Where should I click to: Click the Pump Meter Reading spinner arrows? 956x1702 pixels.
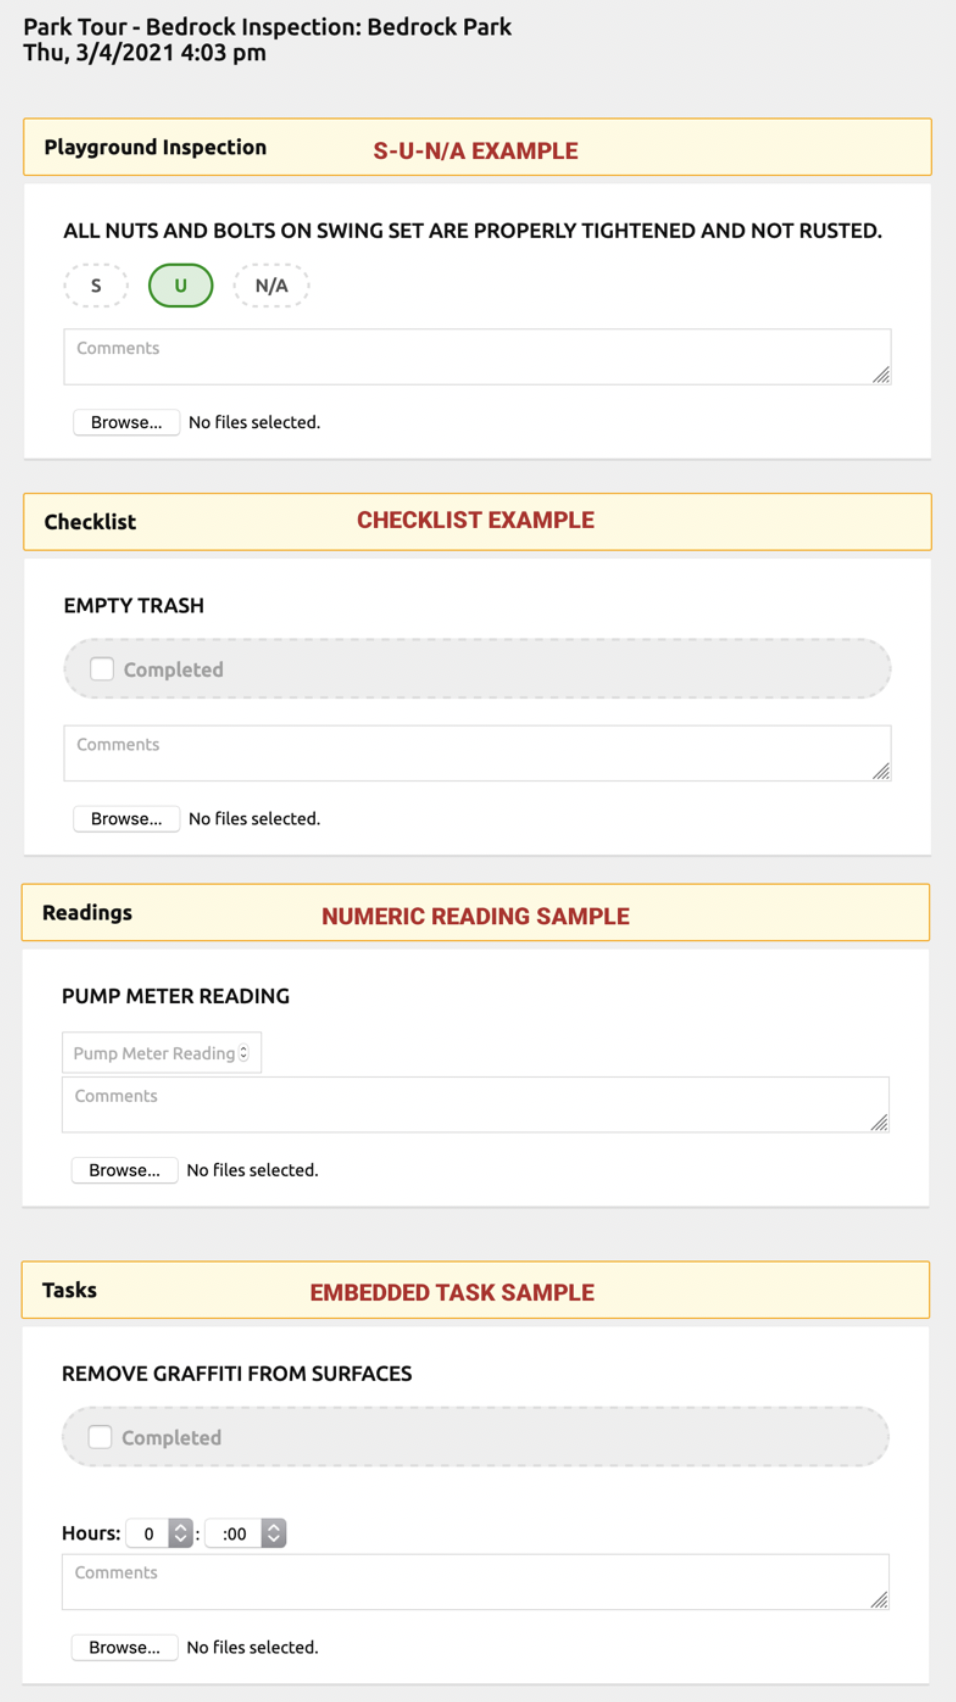pyautogui.click(x=244, y=1053)
